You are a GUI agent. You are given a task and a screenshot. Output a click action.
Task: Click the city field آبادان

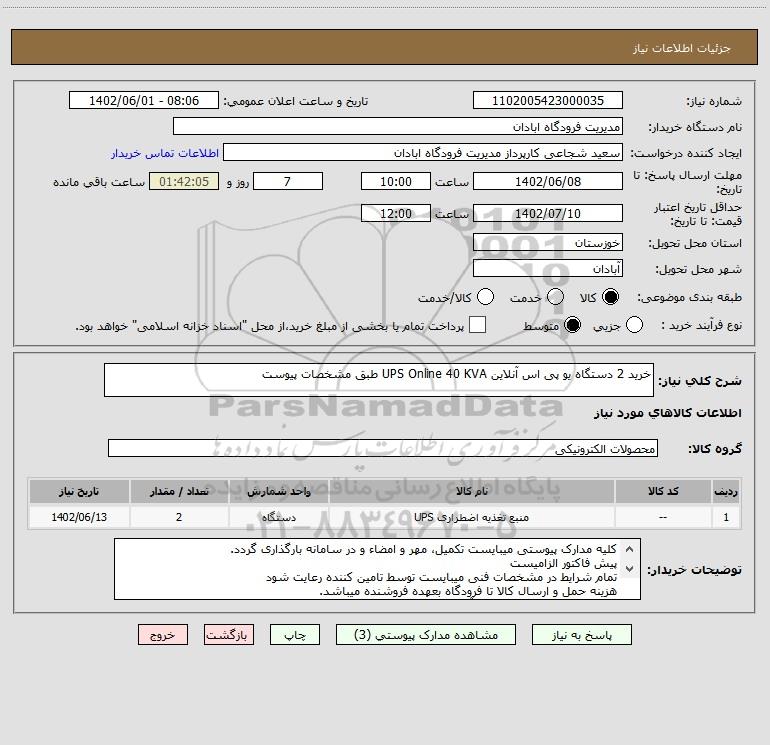pyautogui.click(x=548, y=268)
